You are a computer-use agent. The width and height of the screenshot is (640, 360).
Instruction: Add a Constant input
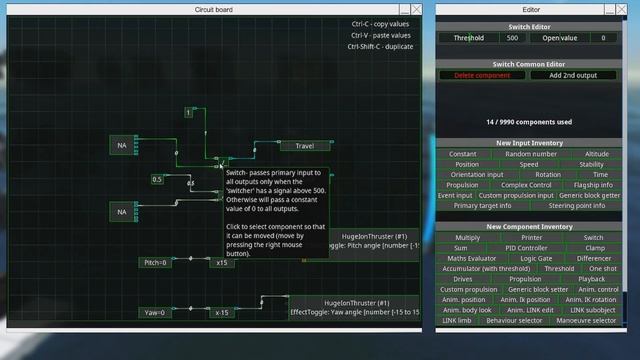coord(463,154)
